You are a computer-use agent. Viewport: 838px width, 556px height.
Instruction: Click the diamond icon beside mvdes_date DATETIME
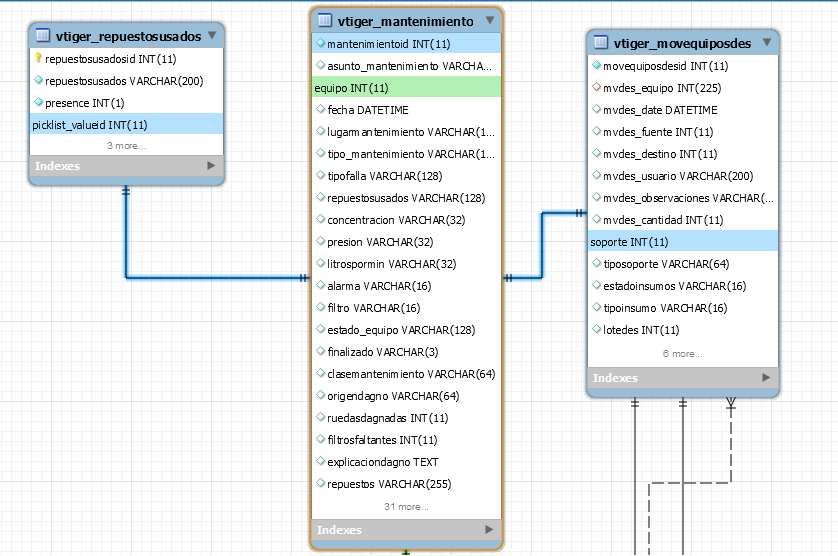[596, 109]
